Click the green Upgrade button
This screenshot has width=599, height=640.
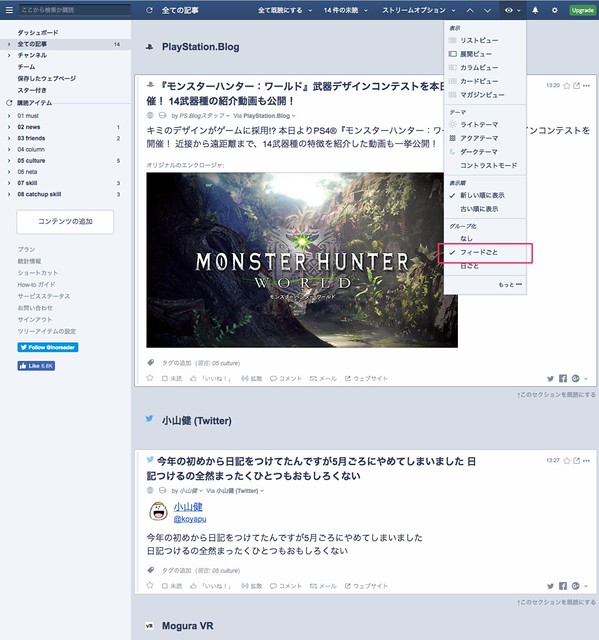tap(582, 10)
